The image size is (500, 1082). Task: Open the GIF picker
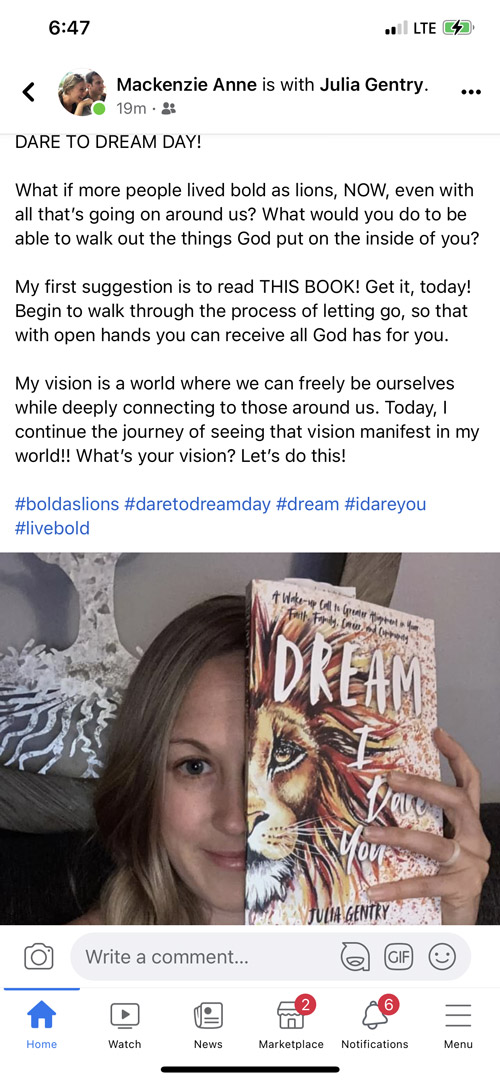point(399,956)
